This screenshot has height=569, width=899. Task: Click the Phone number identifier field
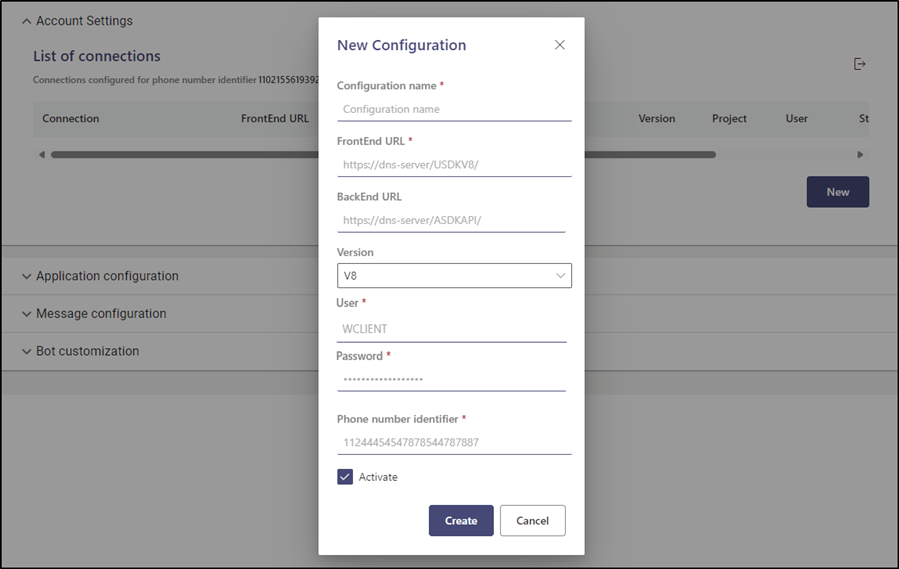click(x=454, y=442)
